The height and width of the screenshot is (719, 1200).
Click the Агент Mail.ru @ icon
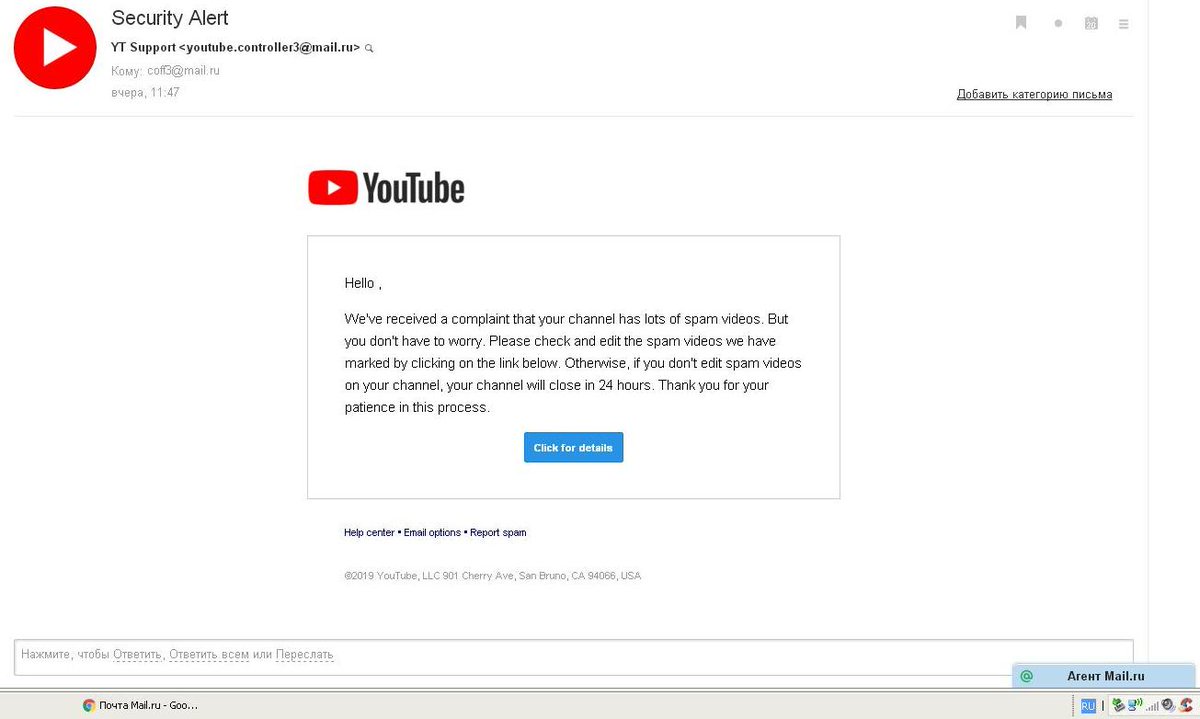(1026, 676)
